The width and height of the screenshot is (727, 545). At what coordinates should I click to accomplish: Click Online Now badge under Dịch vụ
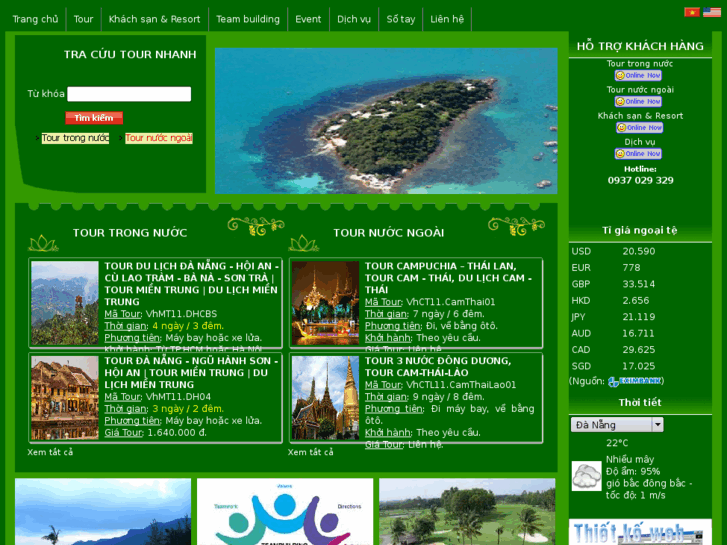point(638,154)
